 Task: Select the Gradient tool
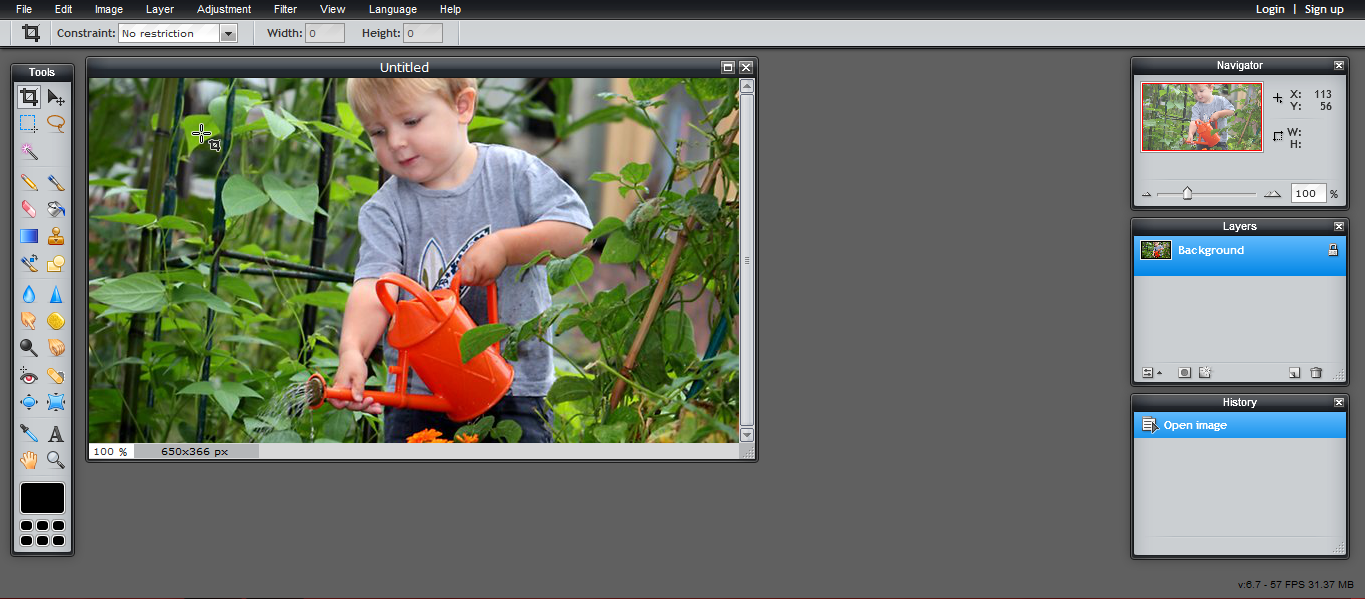pos(28,235)
